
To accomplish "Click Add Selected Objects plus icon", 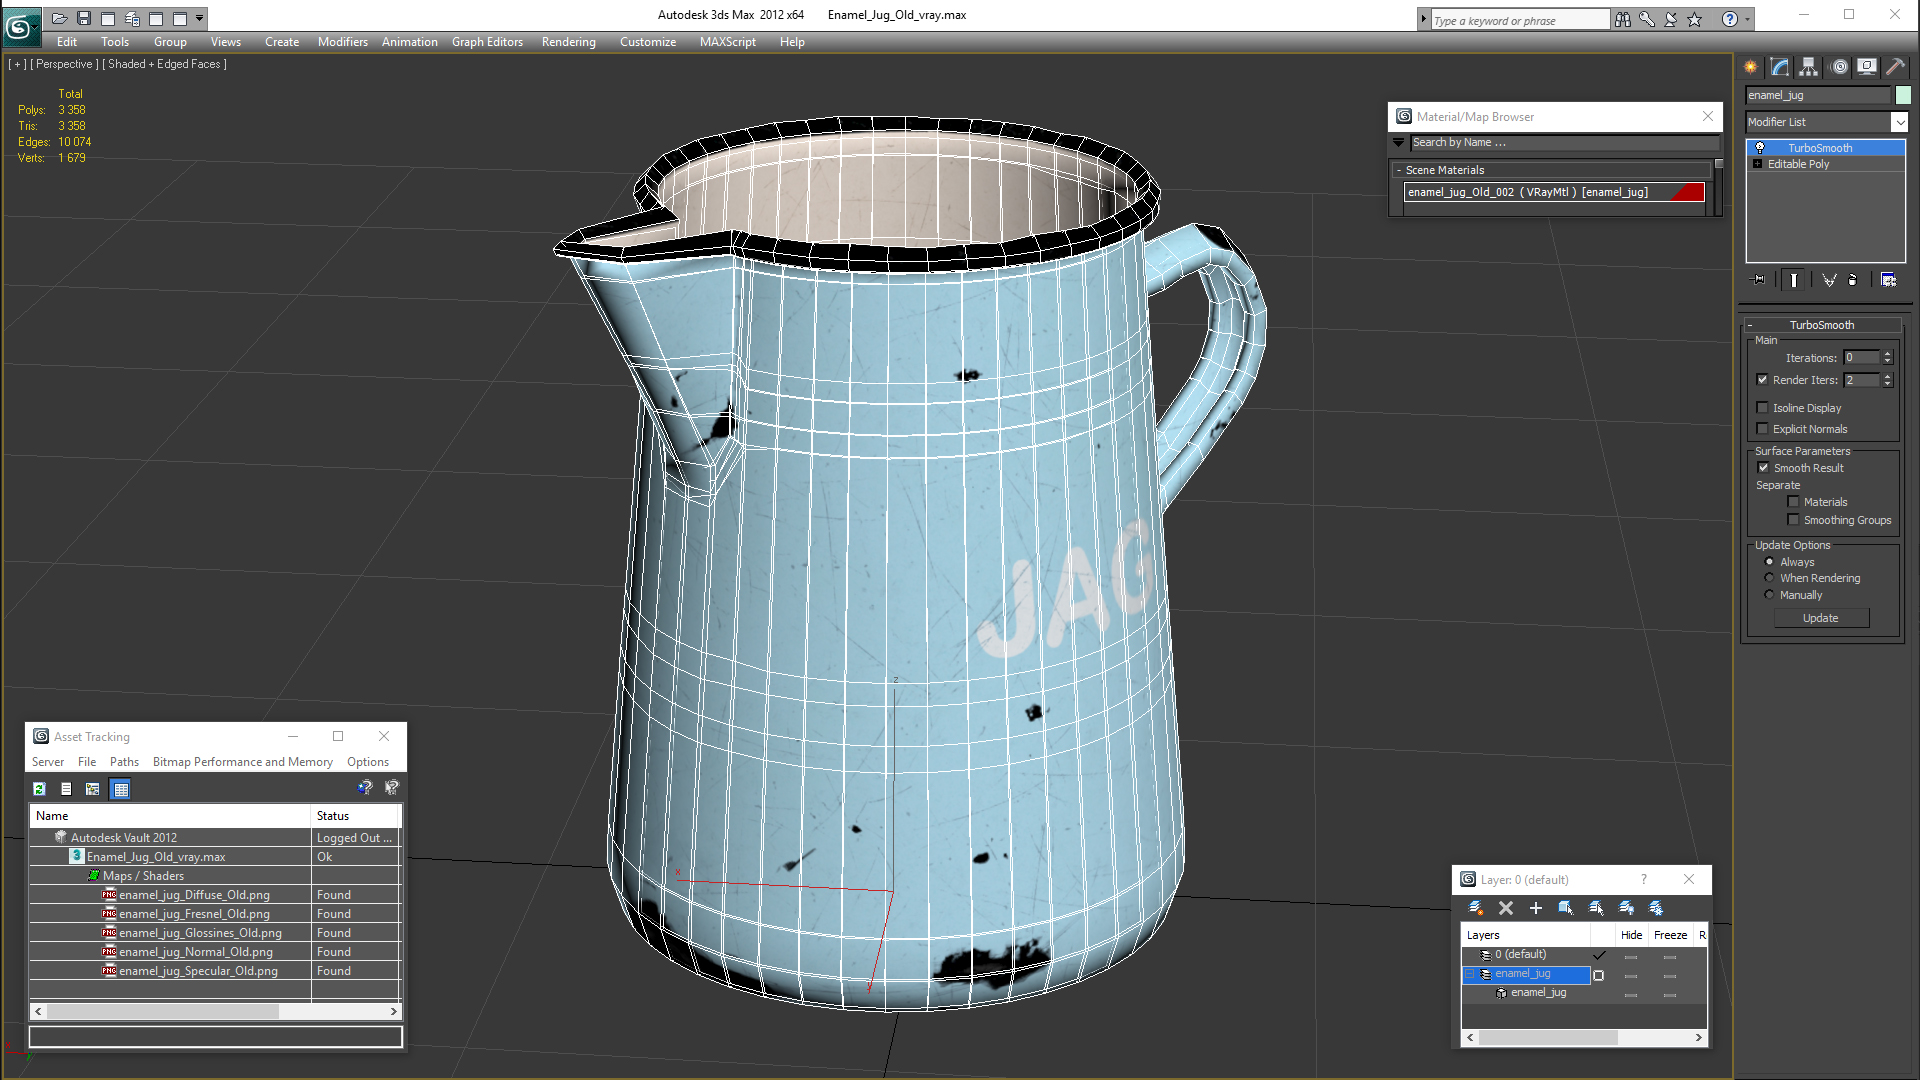I will [1536, 908].
